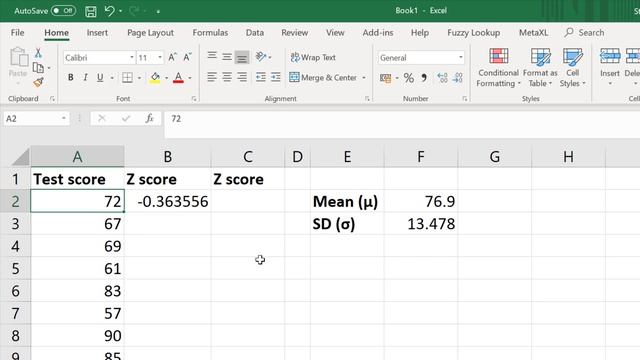The image size is (640, 360).
Task: Toggle Wrap Text
Action: click(313, 58)
